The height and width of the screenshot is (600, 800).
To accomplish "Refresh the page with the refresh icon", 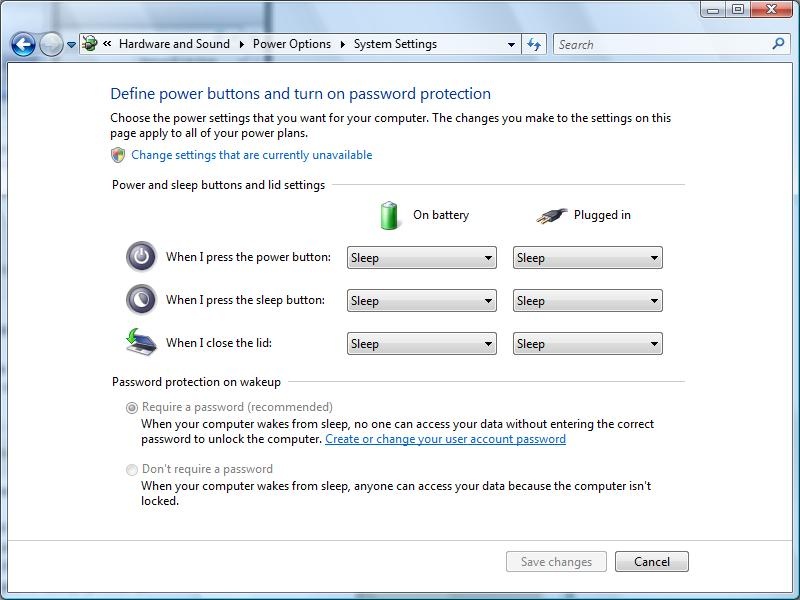I will [x=534, y=44].
